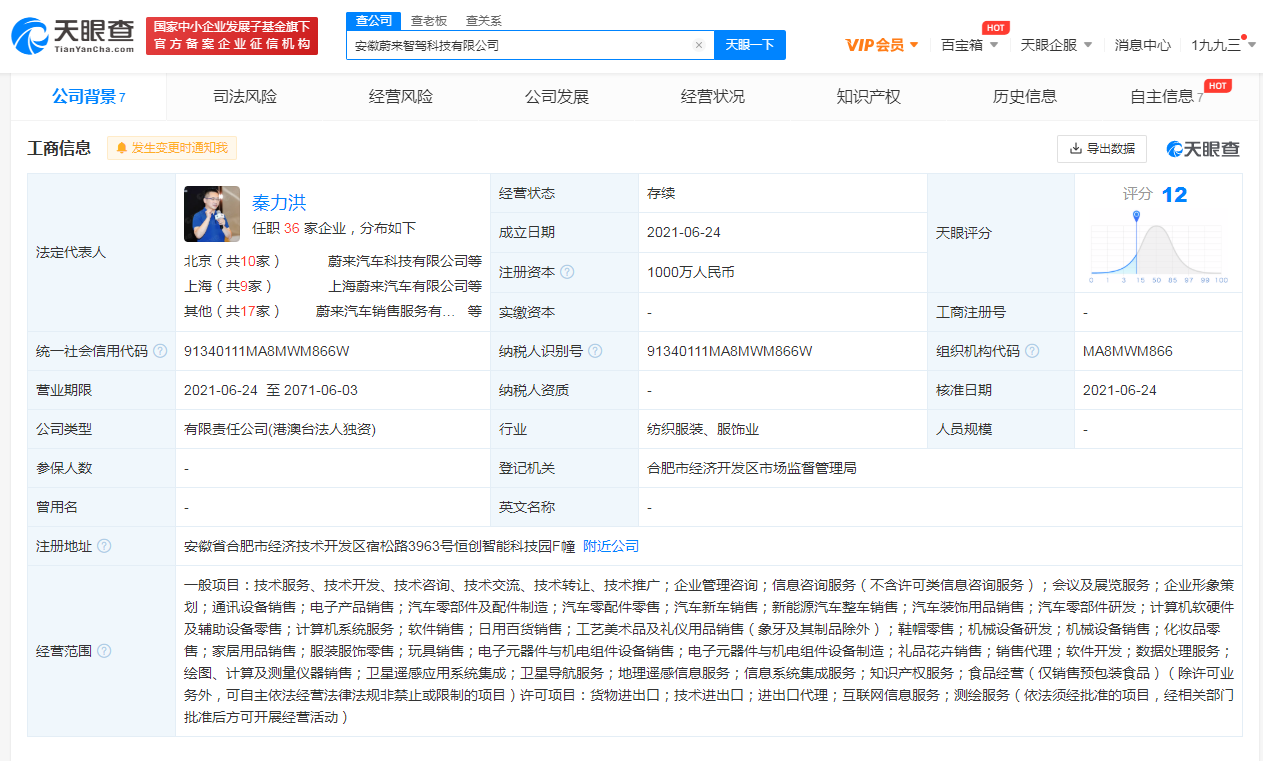Switch to the 司法风险 tab
Image resolution: width=1263 pixels, height=761 pixels.
click(245, 97)
